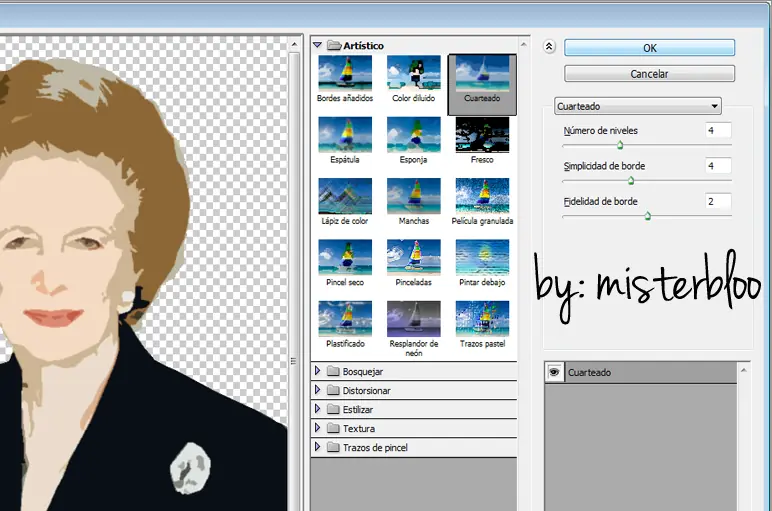Click the Número de niveles slider handle
The width and height of the screenshot is (772, 511).
click(620, 145)
